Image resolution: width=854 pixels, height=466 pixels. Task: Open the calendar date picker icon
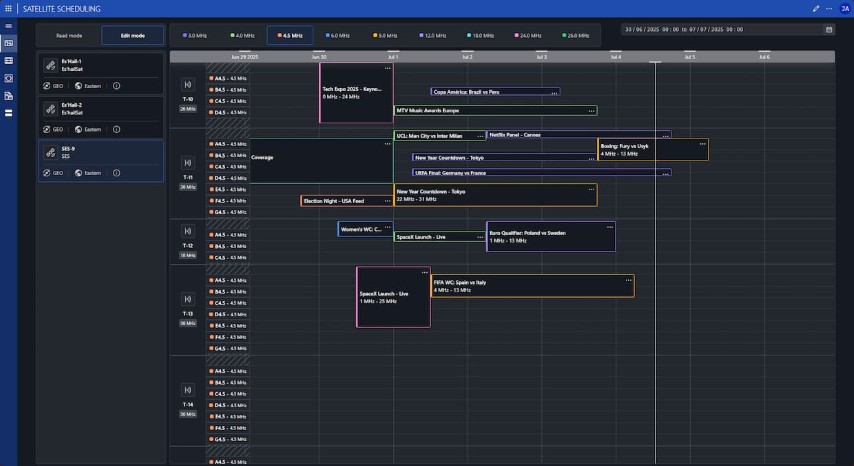[829, 29]
